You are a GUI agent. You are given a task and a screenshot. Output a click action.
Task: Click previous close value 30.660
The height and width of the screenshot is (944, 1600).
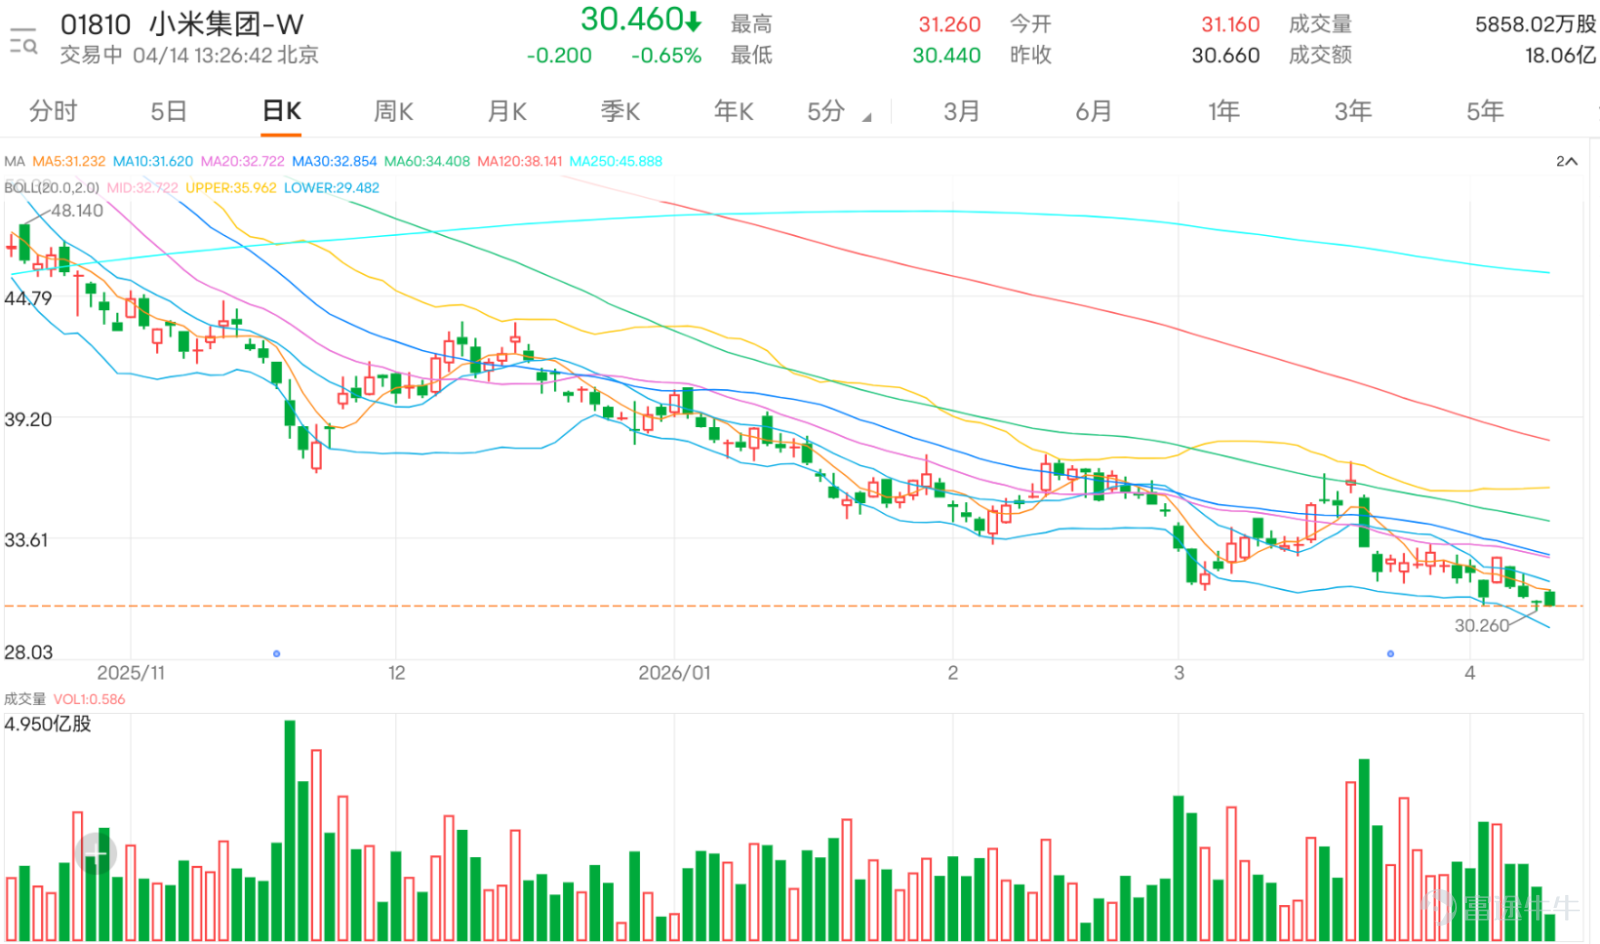click(1226, 55)
